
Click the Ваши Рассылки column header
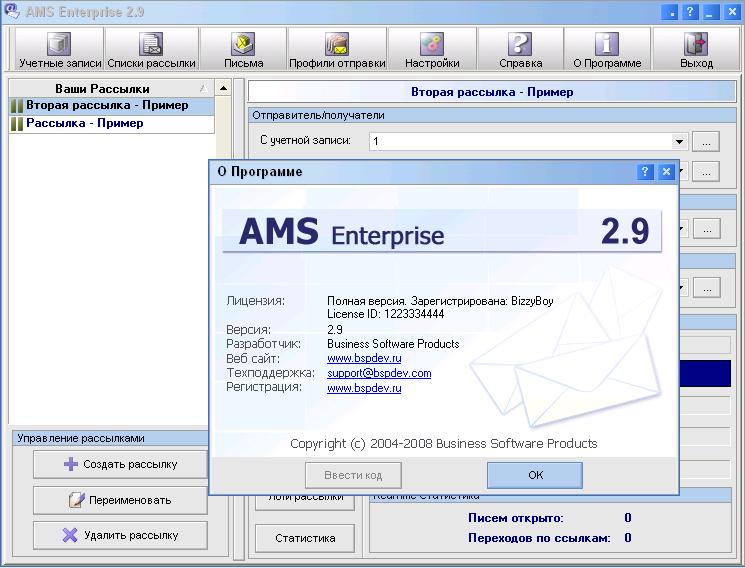click(x=102, y=88)
